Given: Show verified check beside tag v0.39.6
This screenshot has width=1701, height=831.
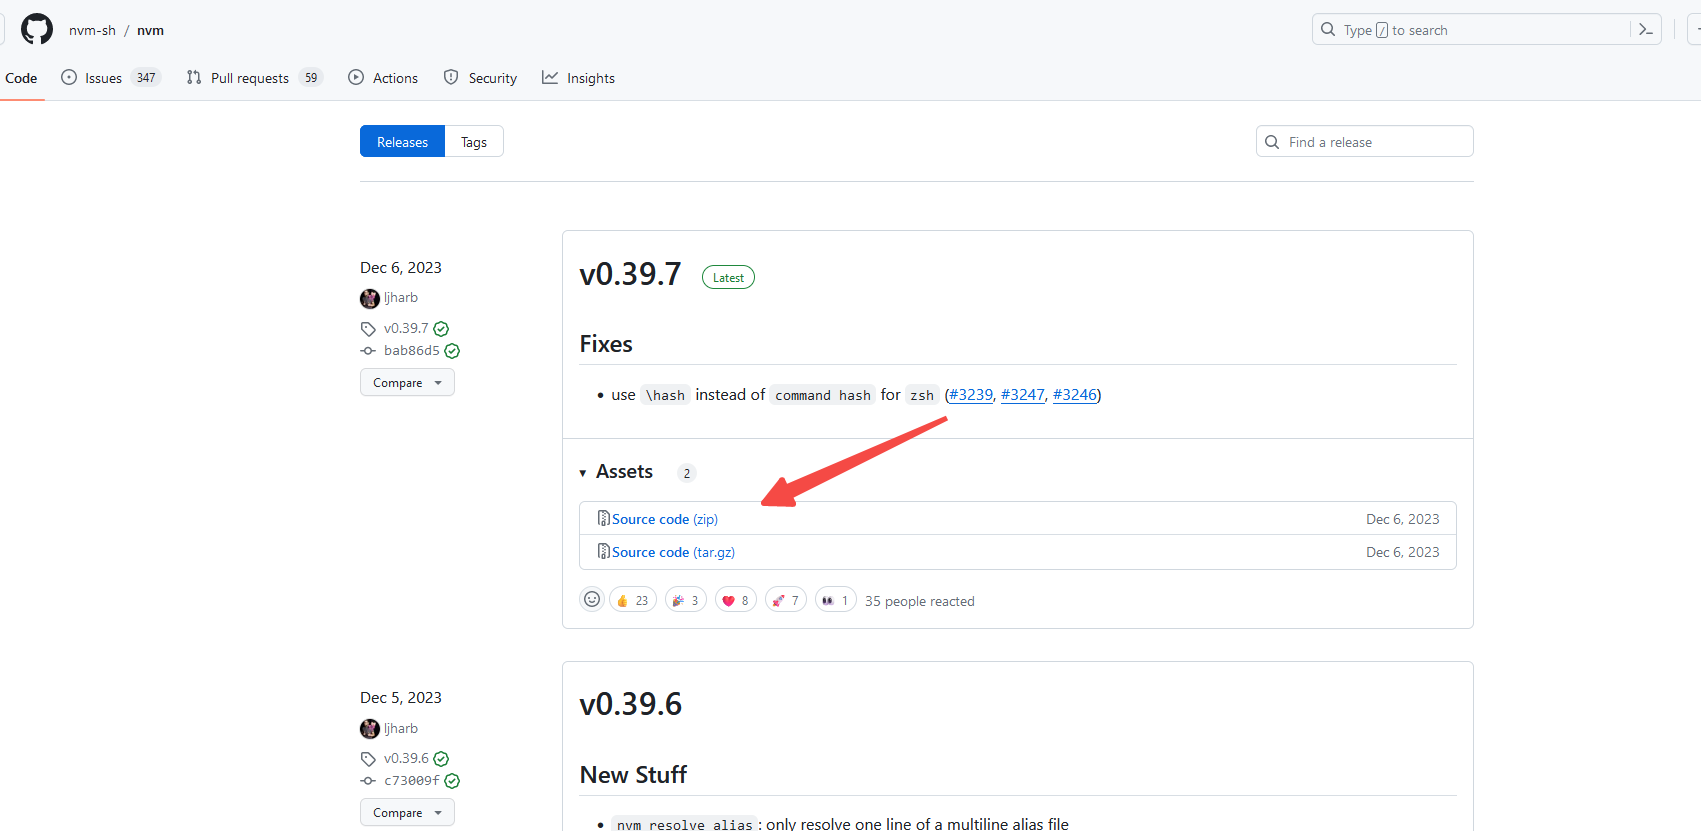Looking at the screenshot, I should (442, 759).
